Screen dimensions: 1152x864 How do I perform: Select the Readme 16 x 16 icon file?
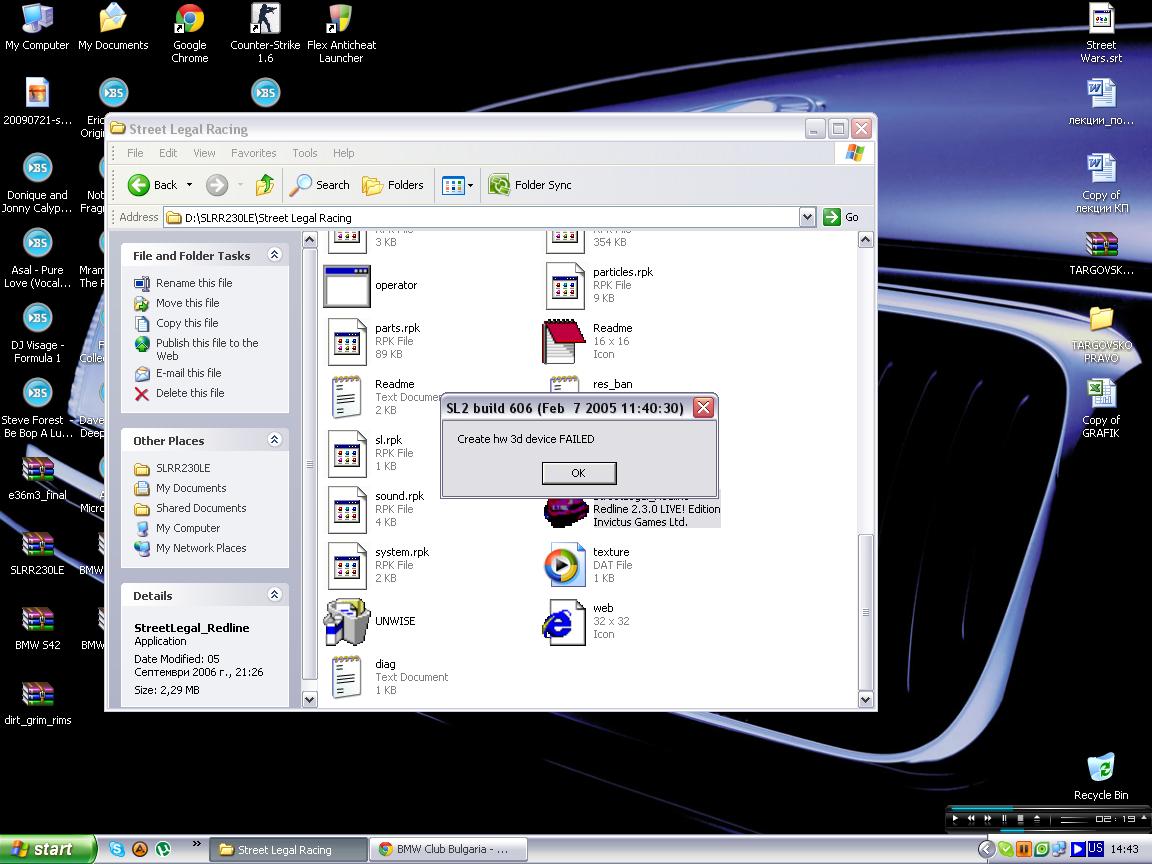pos(563,342)
